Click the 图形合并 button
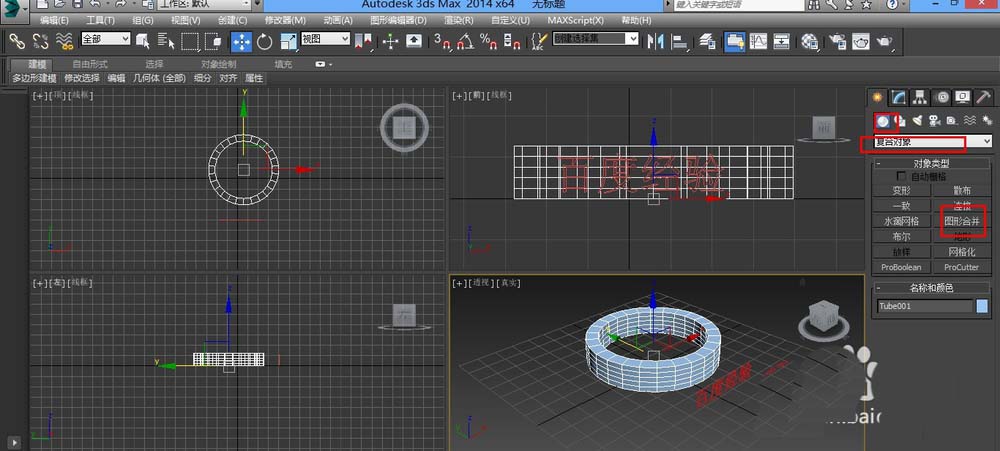This screenshot has width=1000, height=451. click(x=962, y=220)
